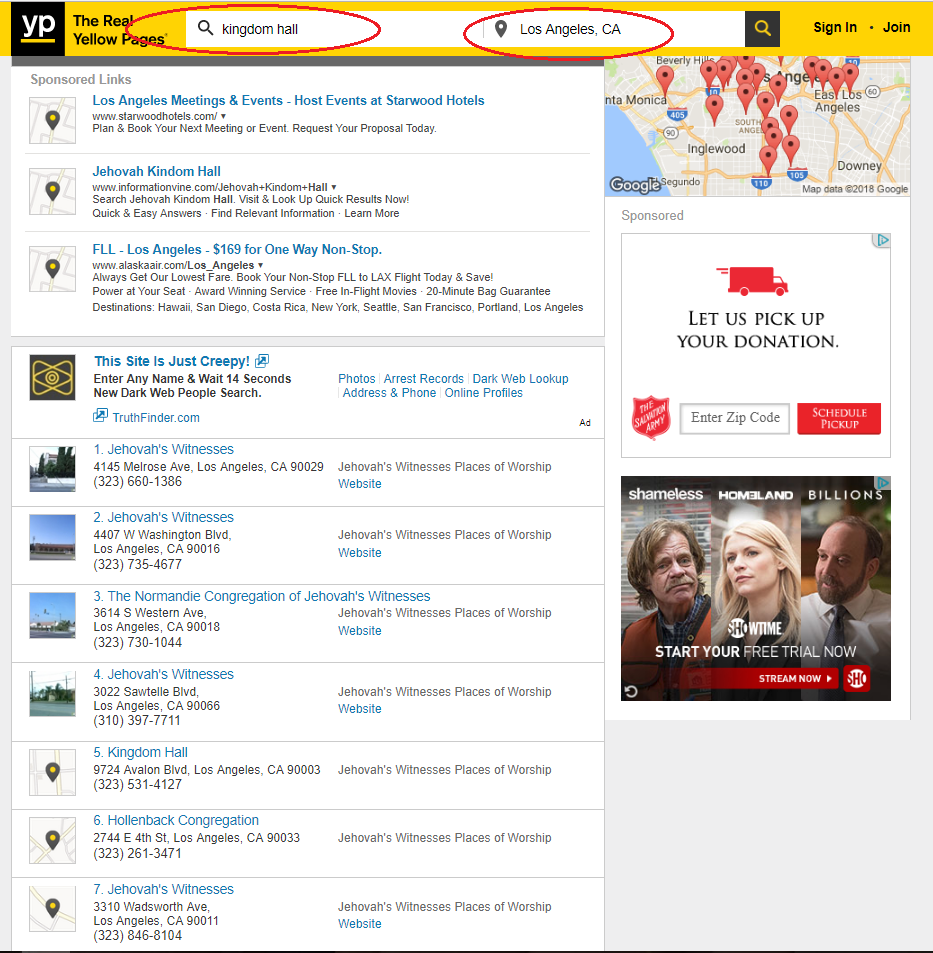Expand the dropdown arrow after www.starwoodhotels.com/
The height and width of the screenshot is (953, 933).
pos(224,116)
